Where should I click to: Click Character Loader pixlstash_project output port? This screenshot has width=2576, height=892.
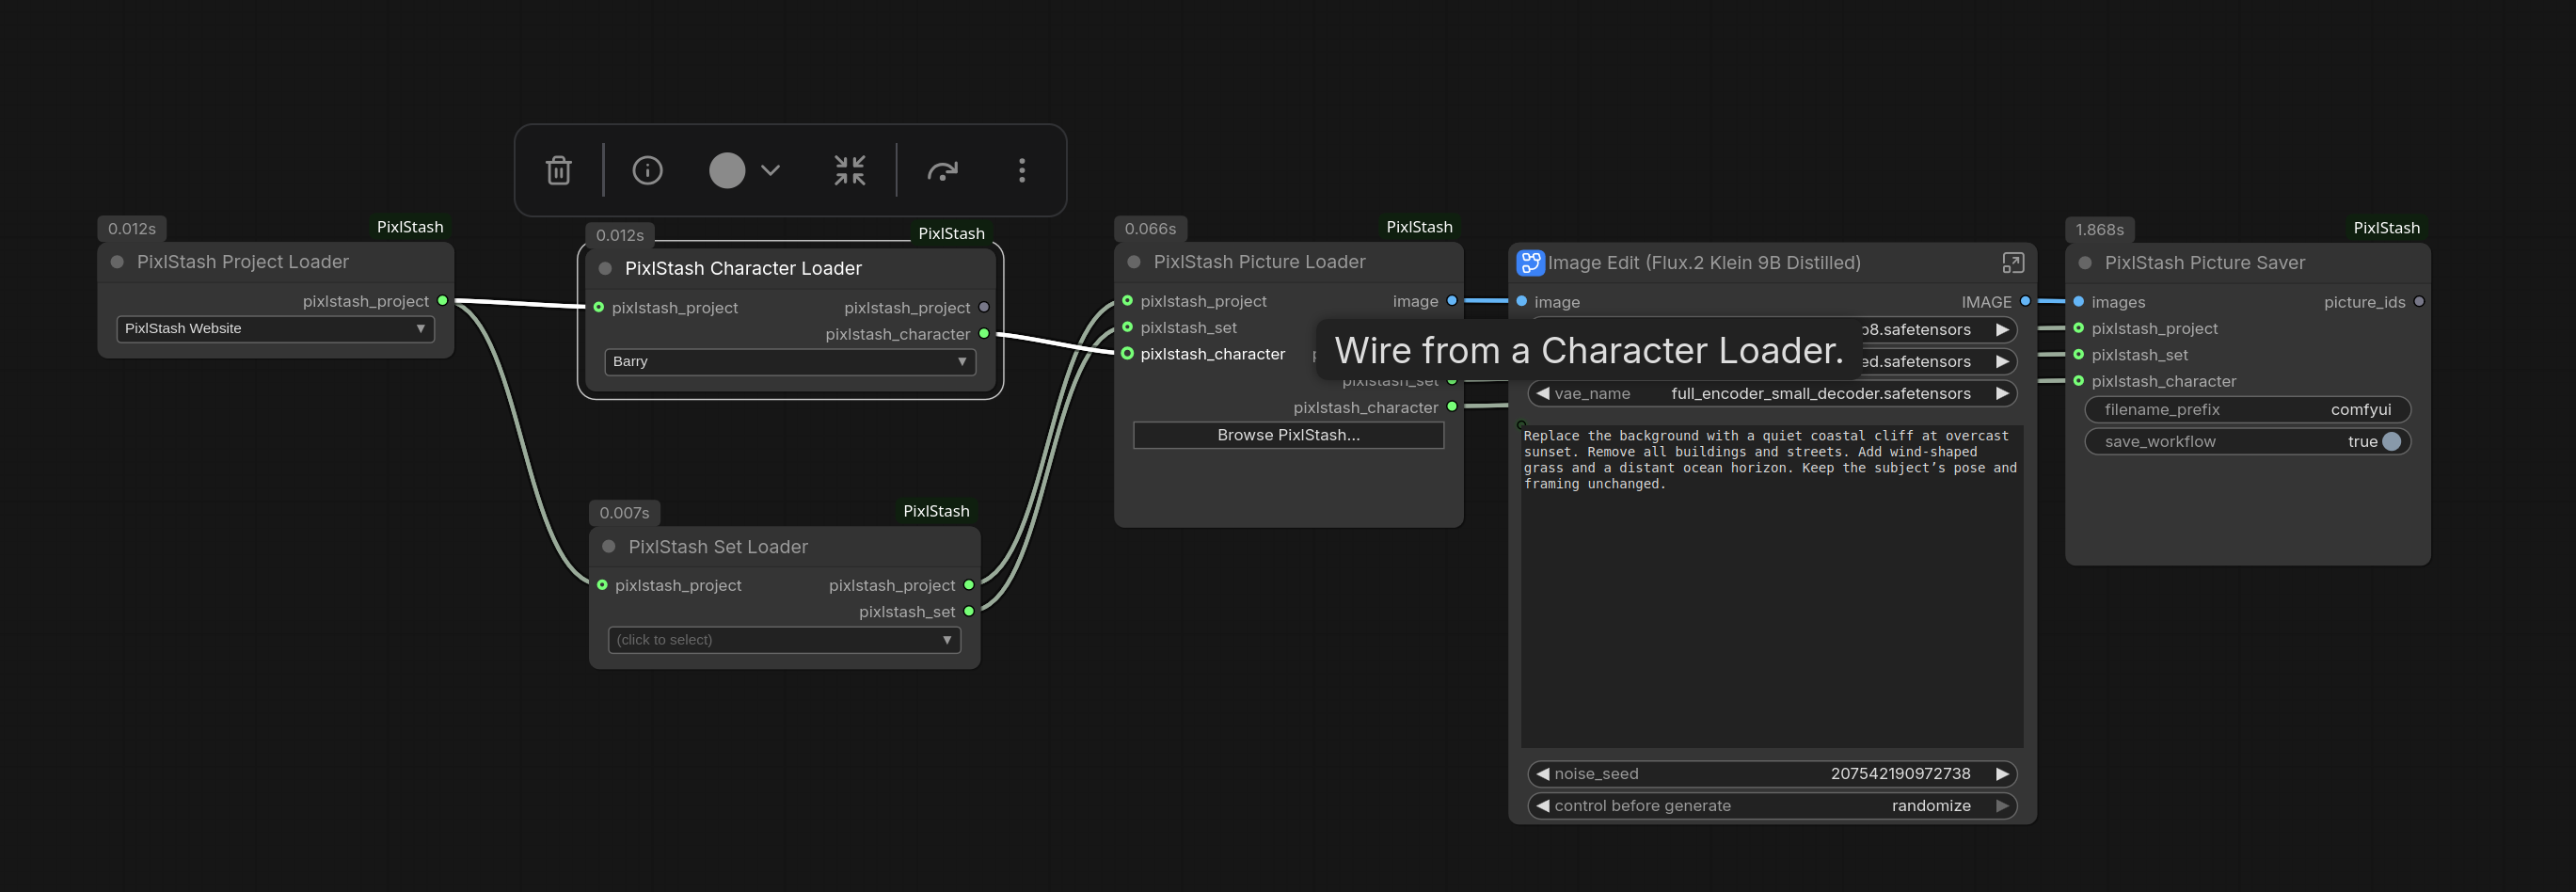(x=984, y=307)
